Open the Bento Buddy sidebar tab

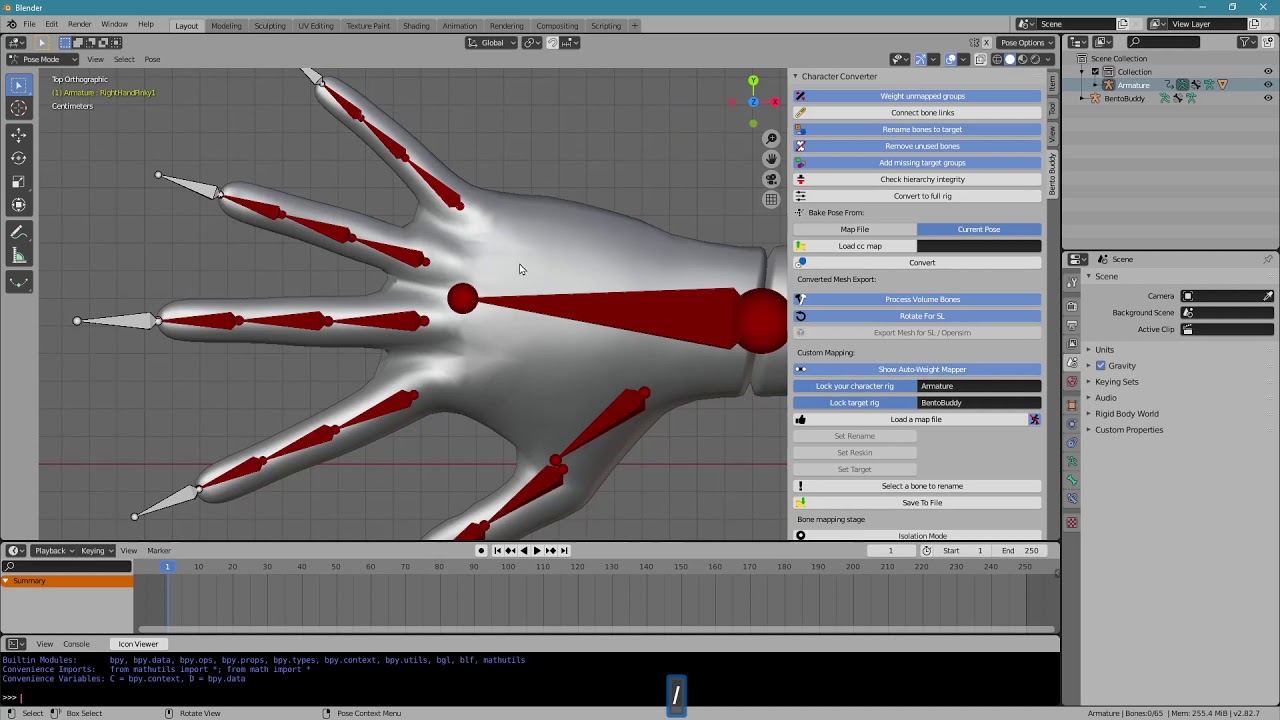(x=1052, y=174)
